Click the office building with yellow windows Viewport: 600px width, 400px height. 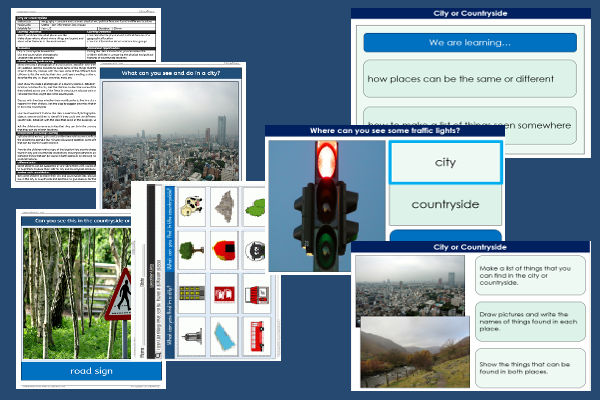191,293
